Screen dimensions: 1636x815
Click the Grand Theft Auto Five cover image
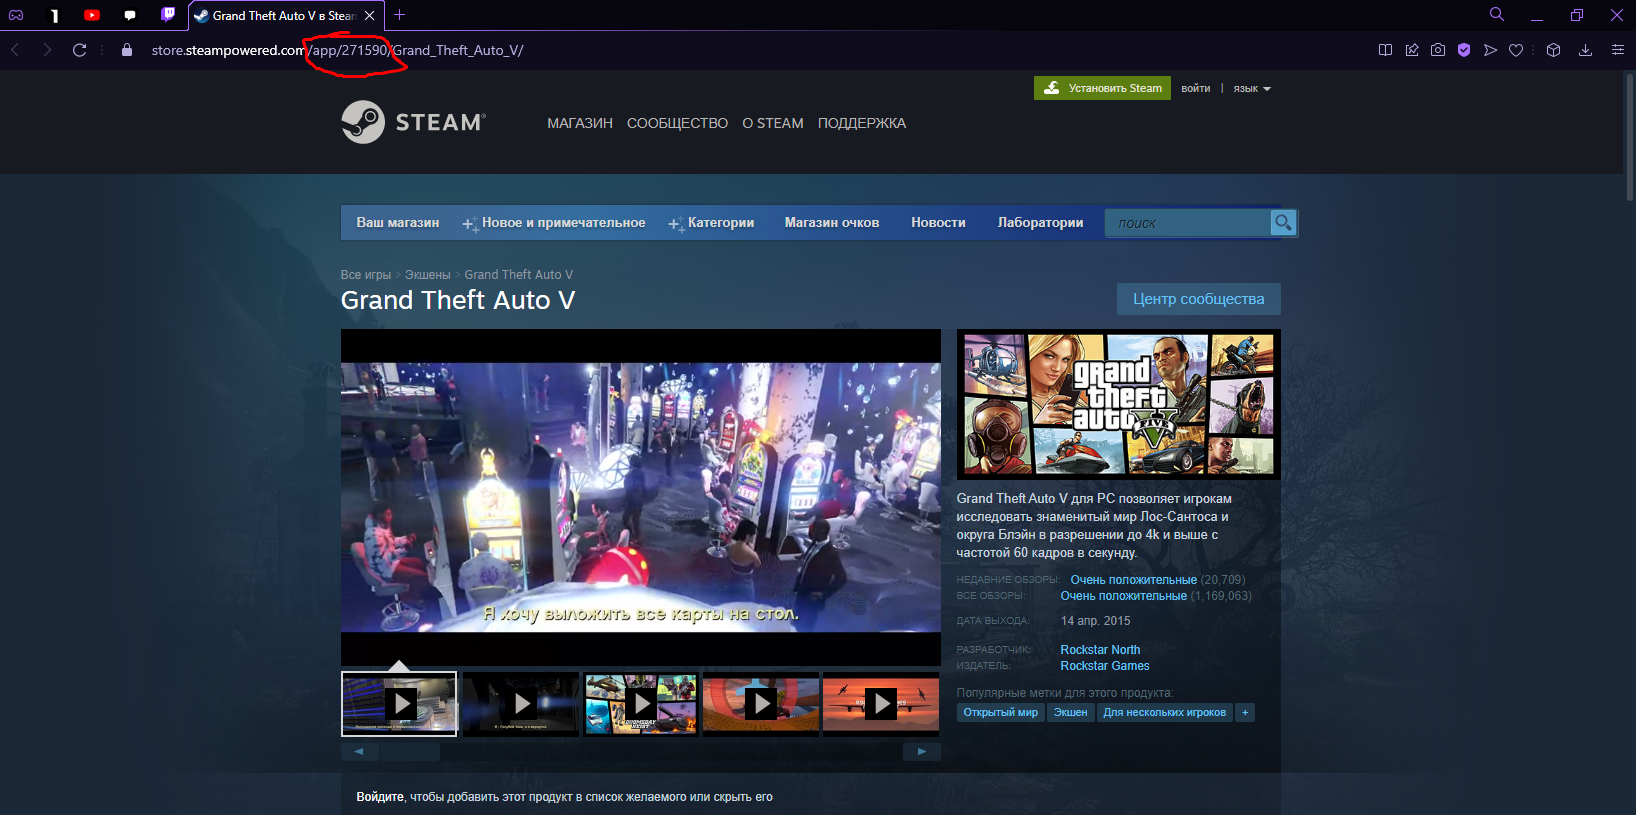(x=1118, y=404)
